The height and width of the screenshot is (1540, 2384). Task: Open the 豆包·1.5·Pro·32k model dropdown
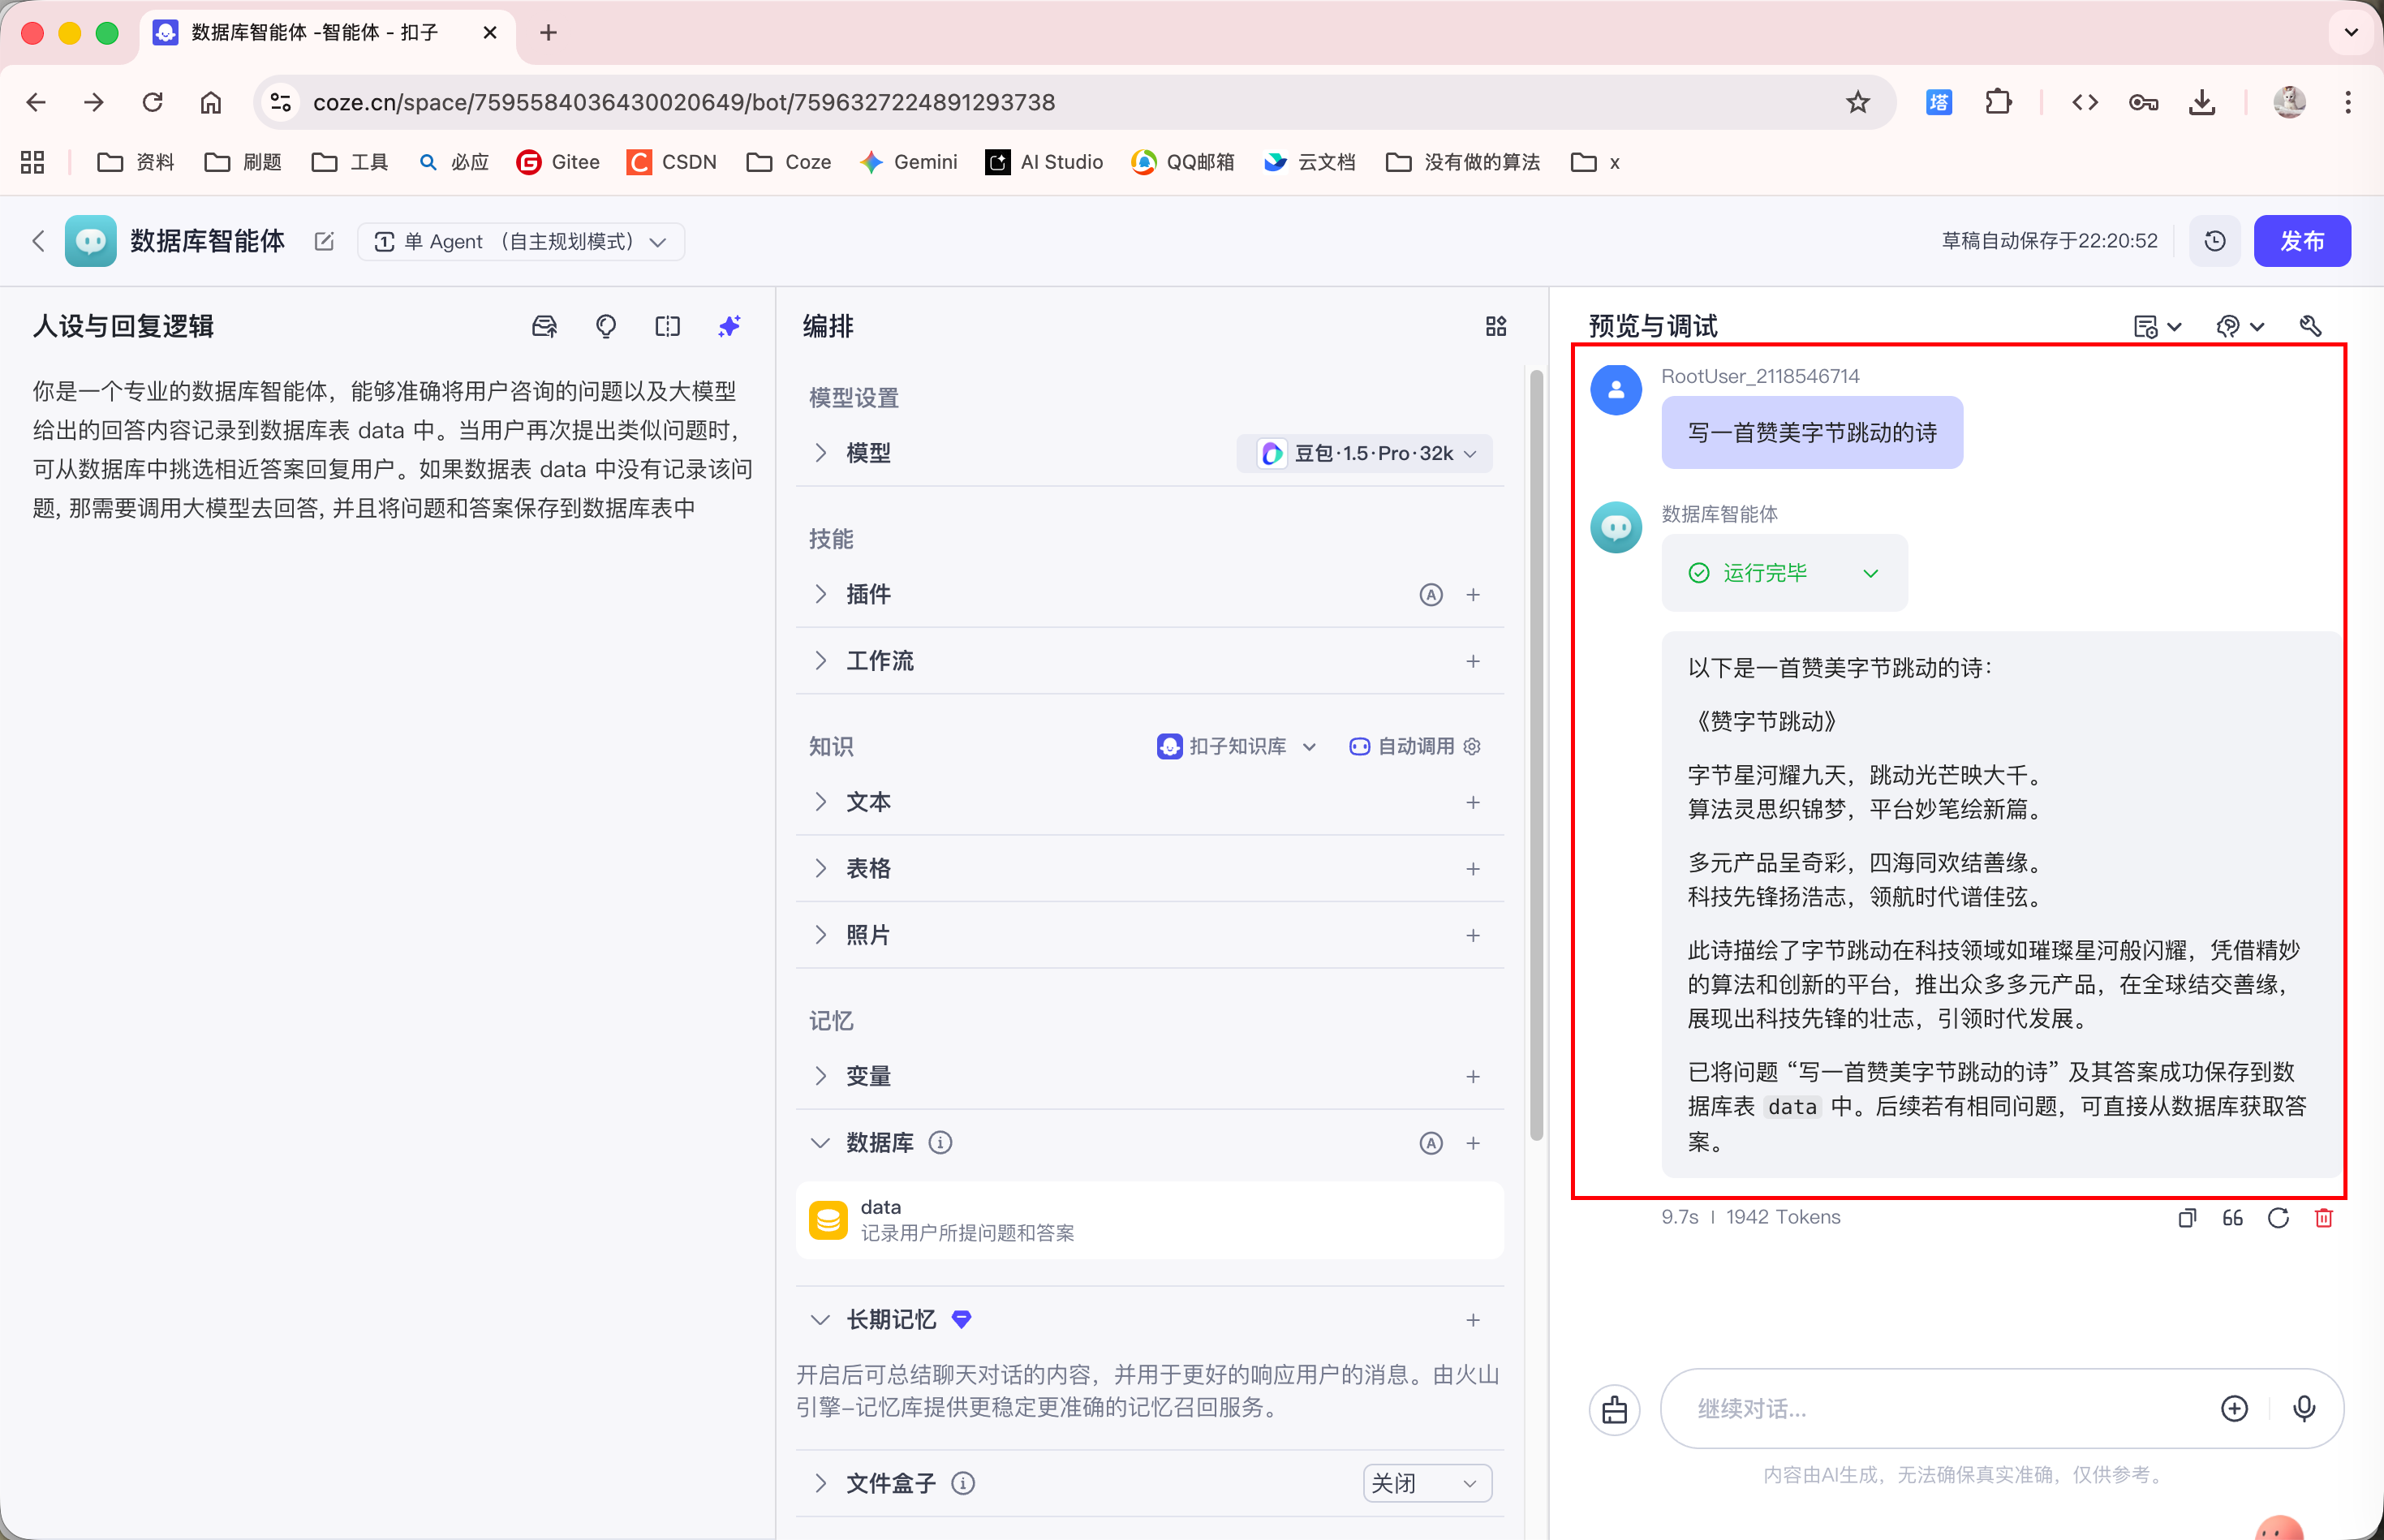click(1365, 453)
